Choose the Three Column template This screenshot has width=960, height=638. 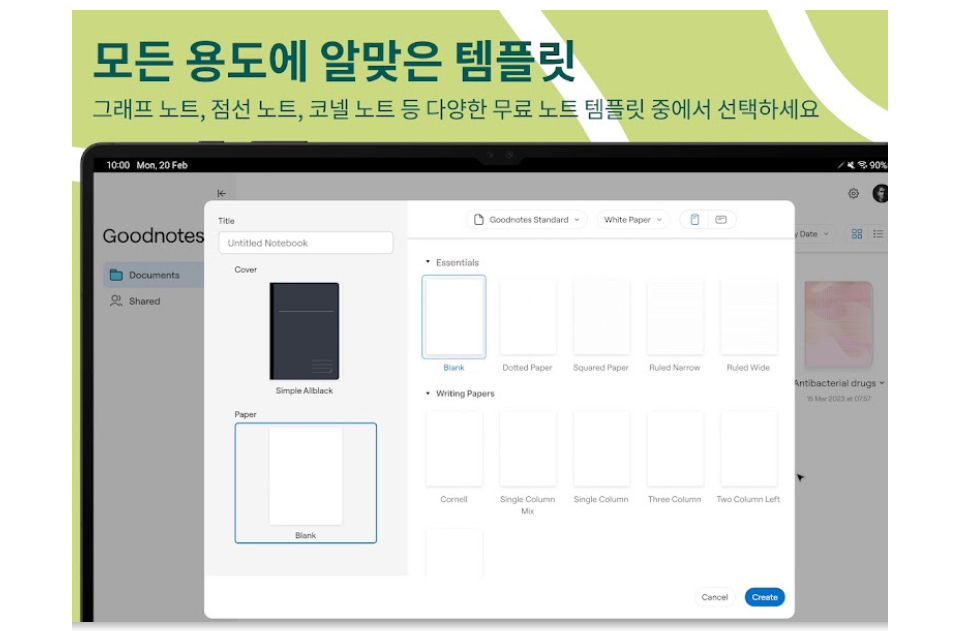tap(675, 448)
